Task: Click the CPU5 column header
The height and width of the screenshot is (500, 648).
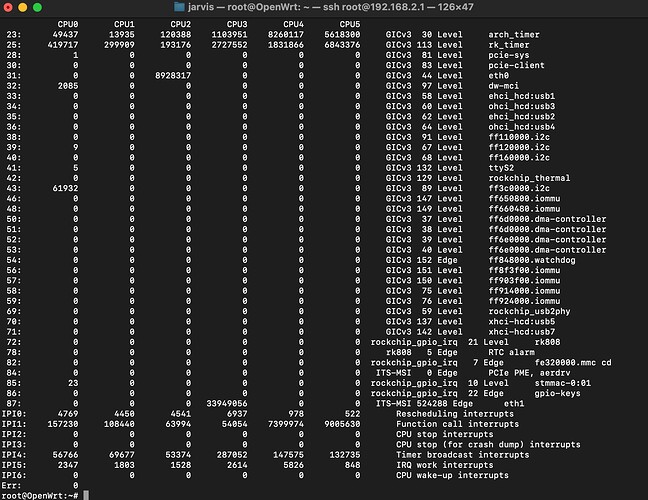Action: pyautogui.click(x=350, y=24)
